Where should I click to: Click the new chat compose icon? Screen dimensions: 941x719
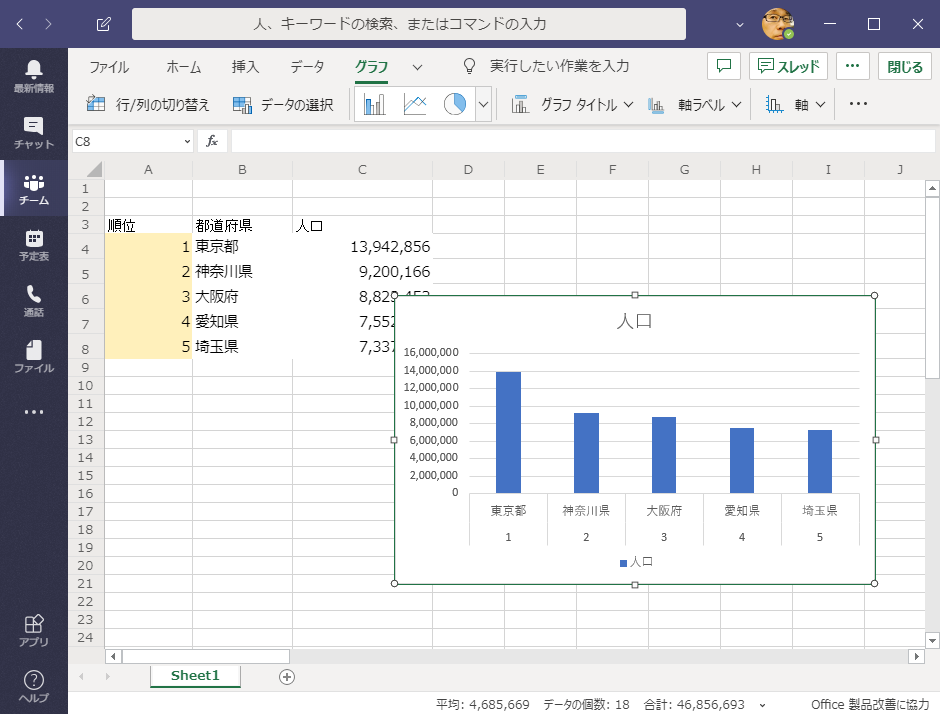[104, 24]
